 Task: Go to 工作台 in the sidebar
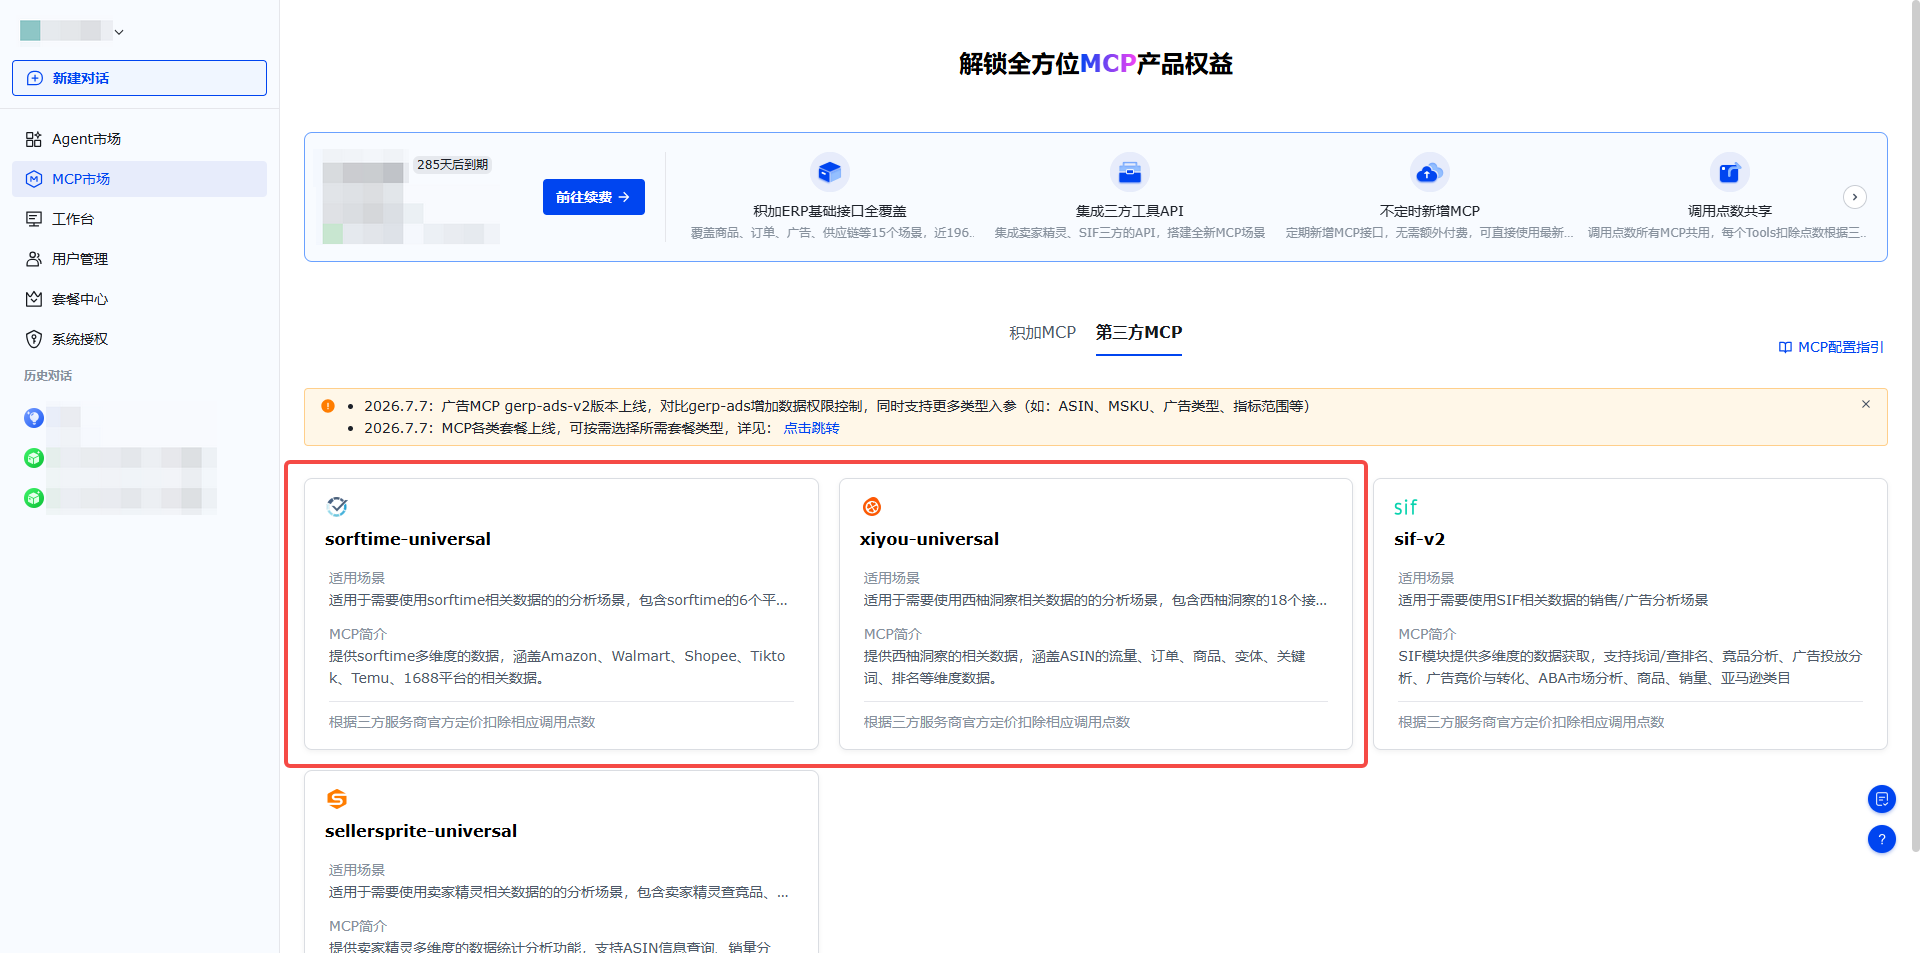click(139, 219)
